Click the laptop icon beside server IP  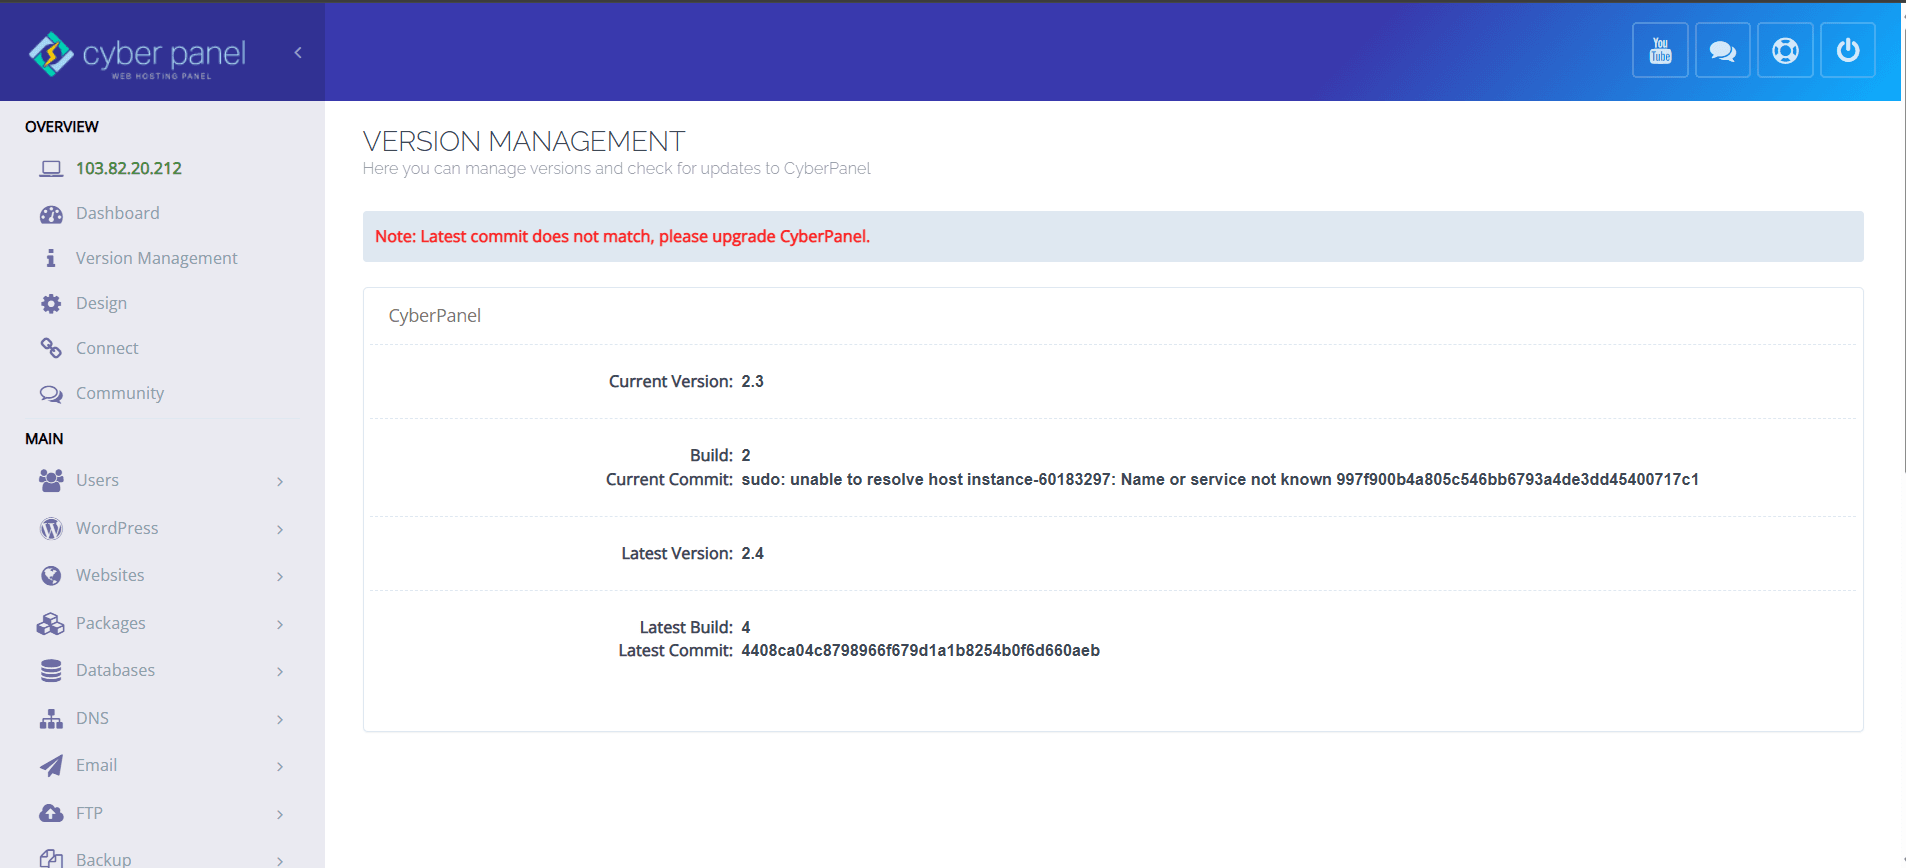(x=51, y=169)
